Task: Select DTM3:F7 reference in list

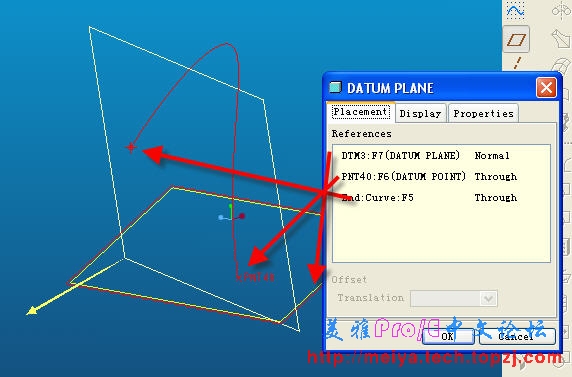Action: [401, 156]
